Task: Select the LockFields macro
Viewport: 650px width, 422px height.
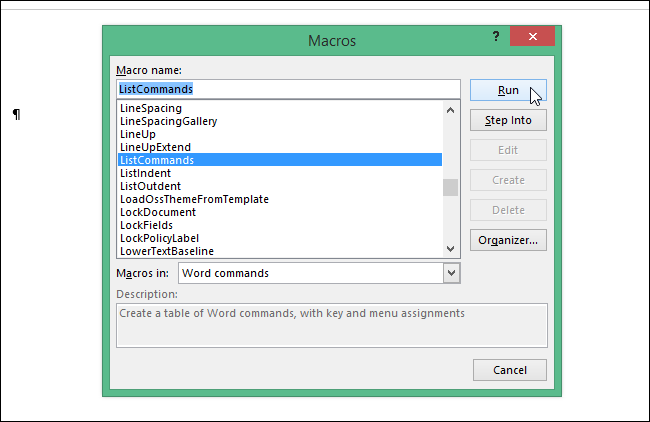Action: [280, 225]
